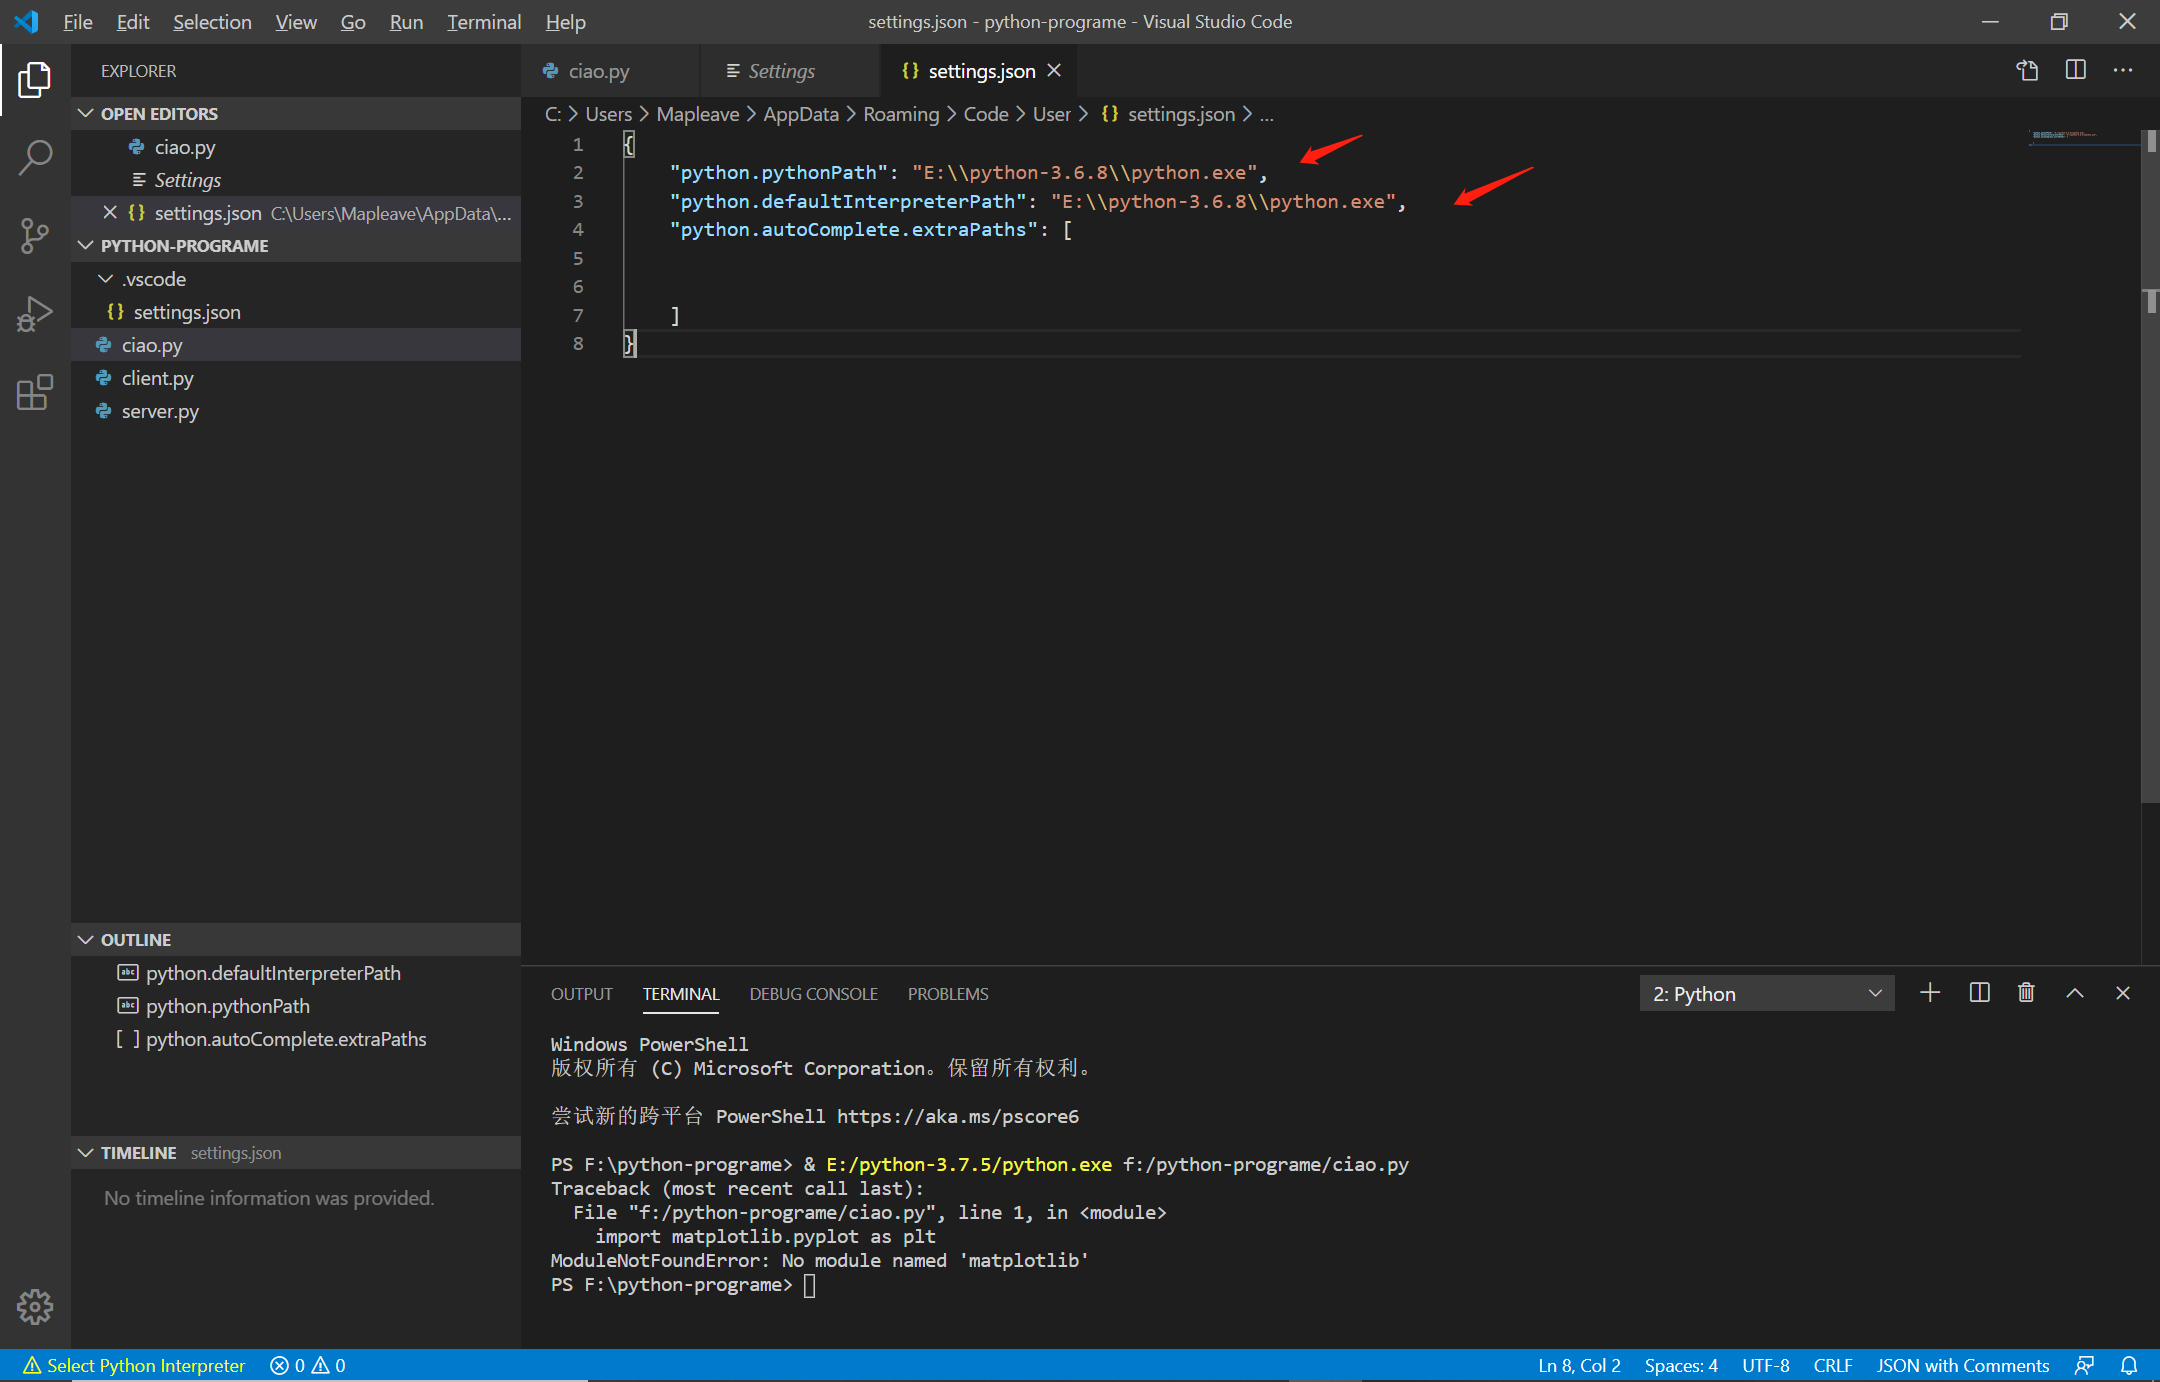The height and width of the screenshot is (1382, 2160).
Task: Switch to the PROBLEMS tab
Action: point(947,993)
